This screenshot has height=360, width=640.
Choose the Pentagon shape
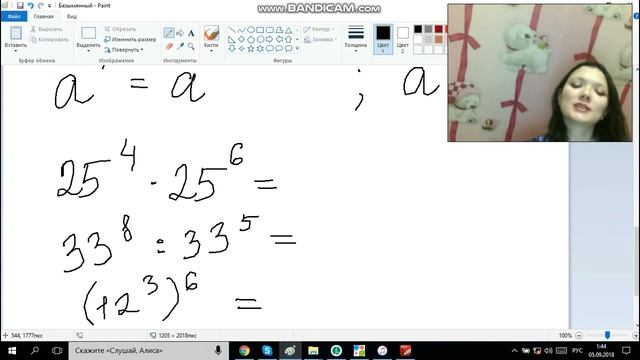pos(251,39)
